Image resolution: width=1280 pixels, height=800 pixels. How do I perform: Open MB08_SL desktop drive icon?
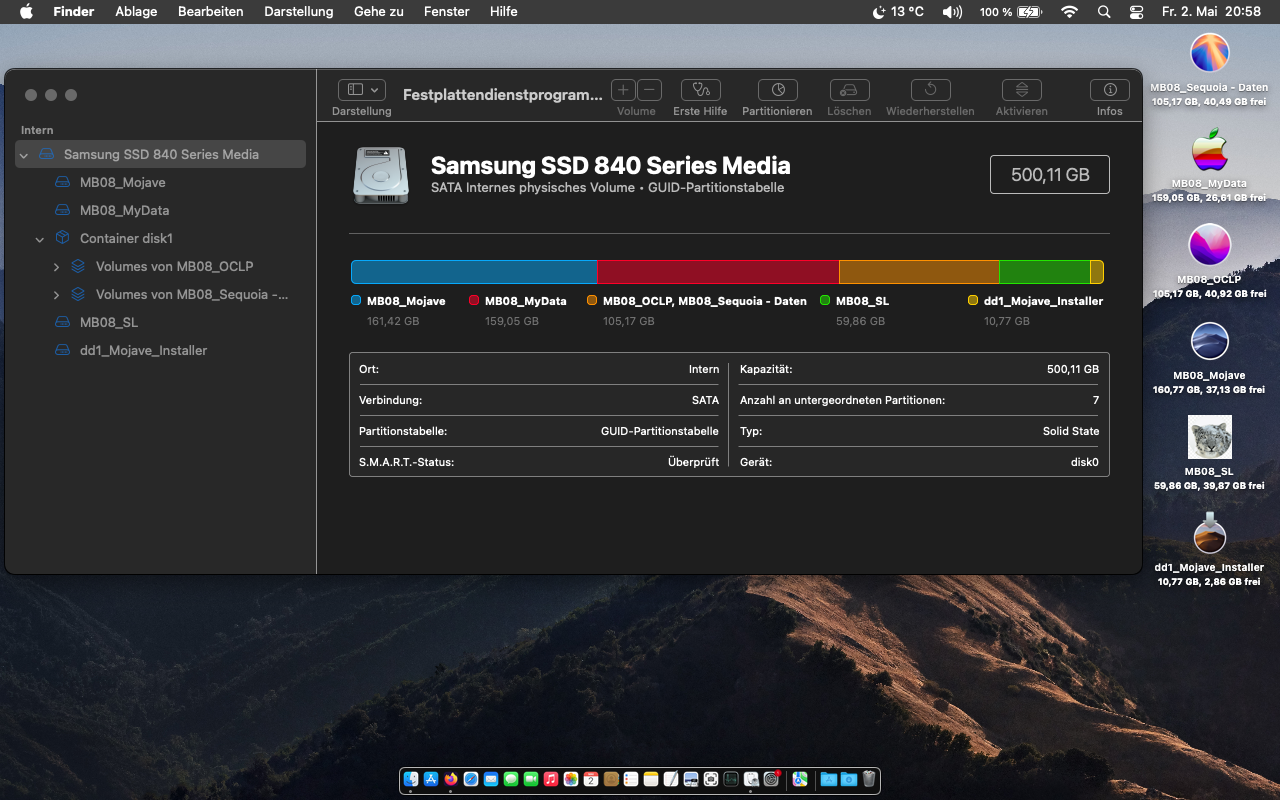(x=1209, y=438)
